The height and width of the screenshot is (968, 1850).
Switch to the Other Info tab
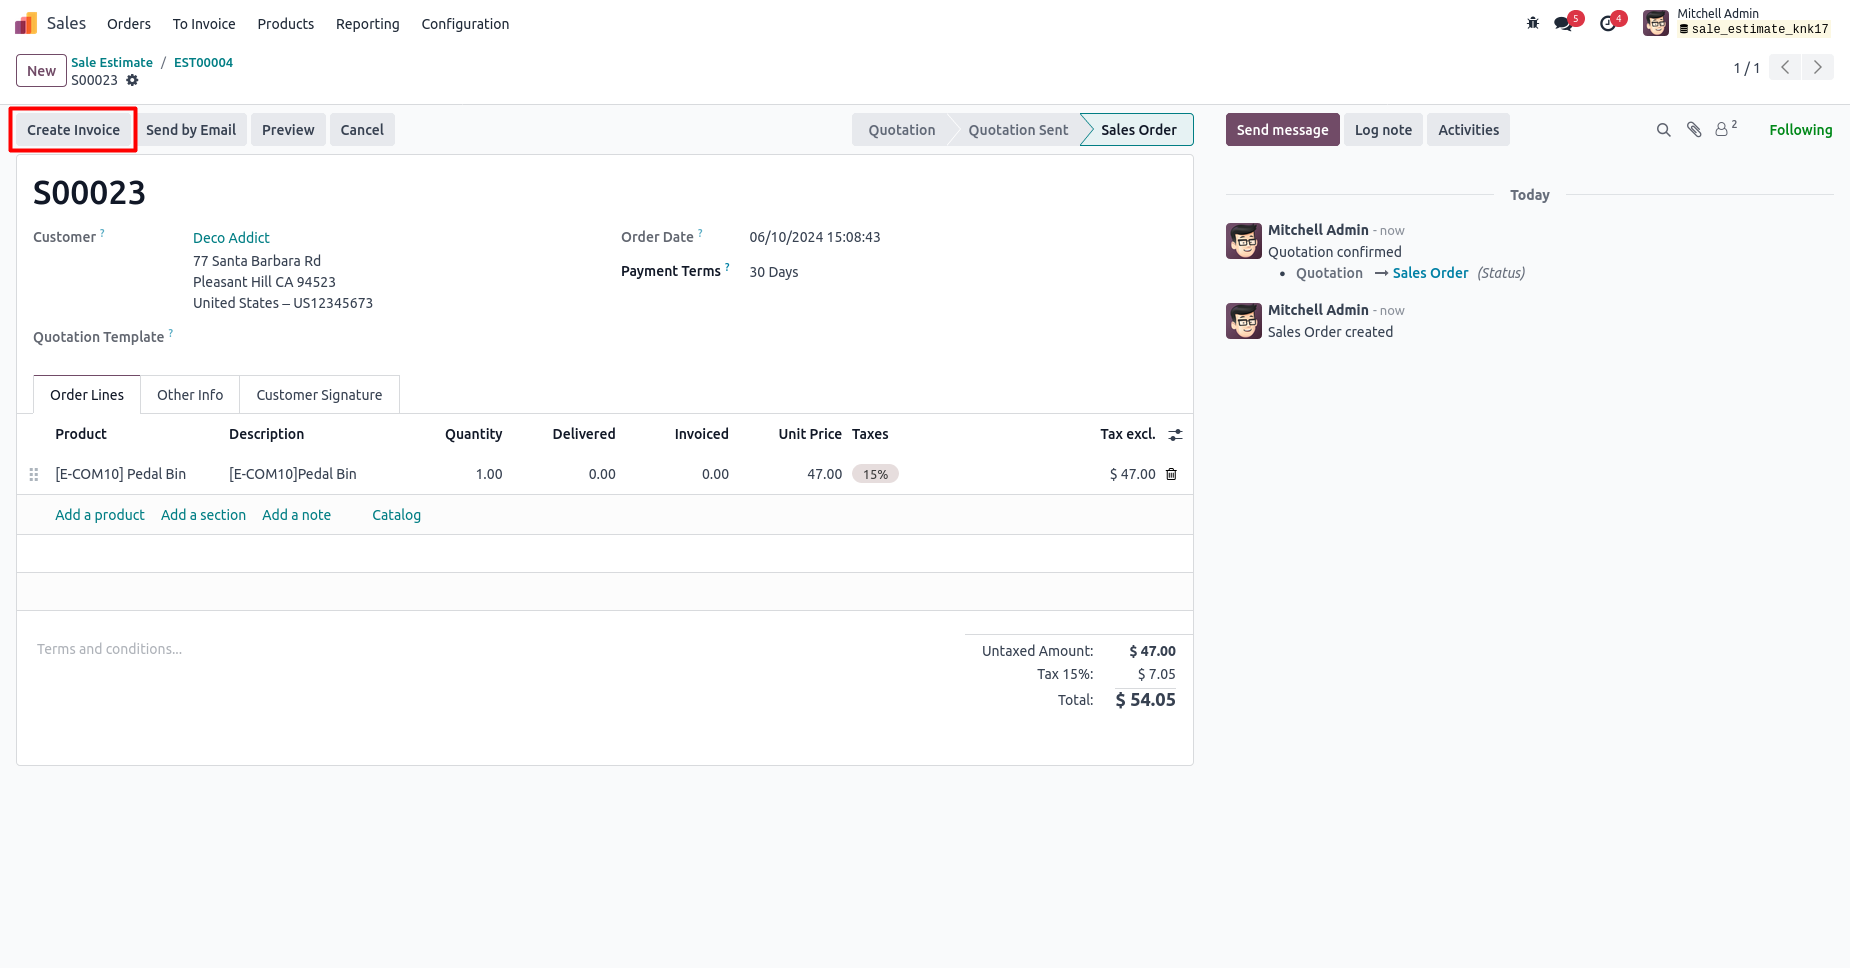pyautogui.click(x=190, y=395)
